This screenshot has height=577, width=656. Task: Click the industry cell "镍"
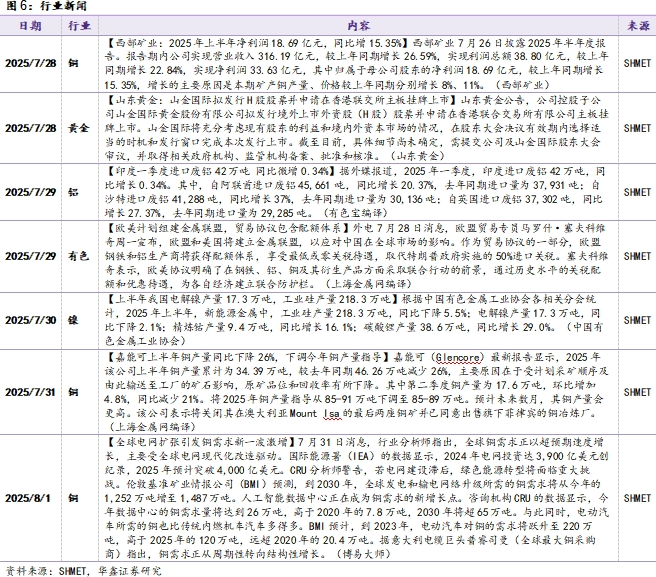(x=73, y=320)
